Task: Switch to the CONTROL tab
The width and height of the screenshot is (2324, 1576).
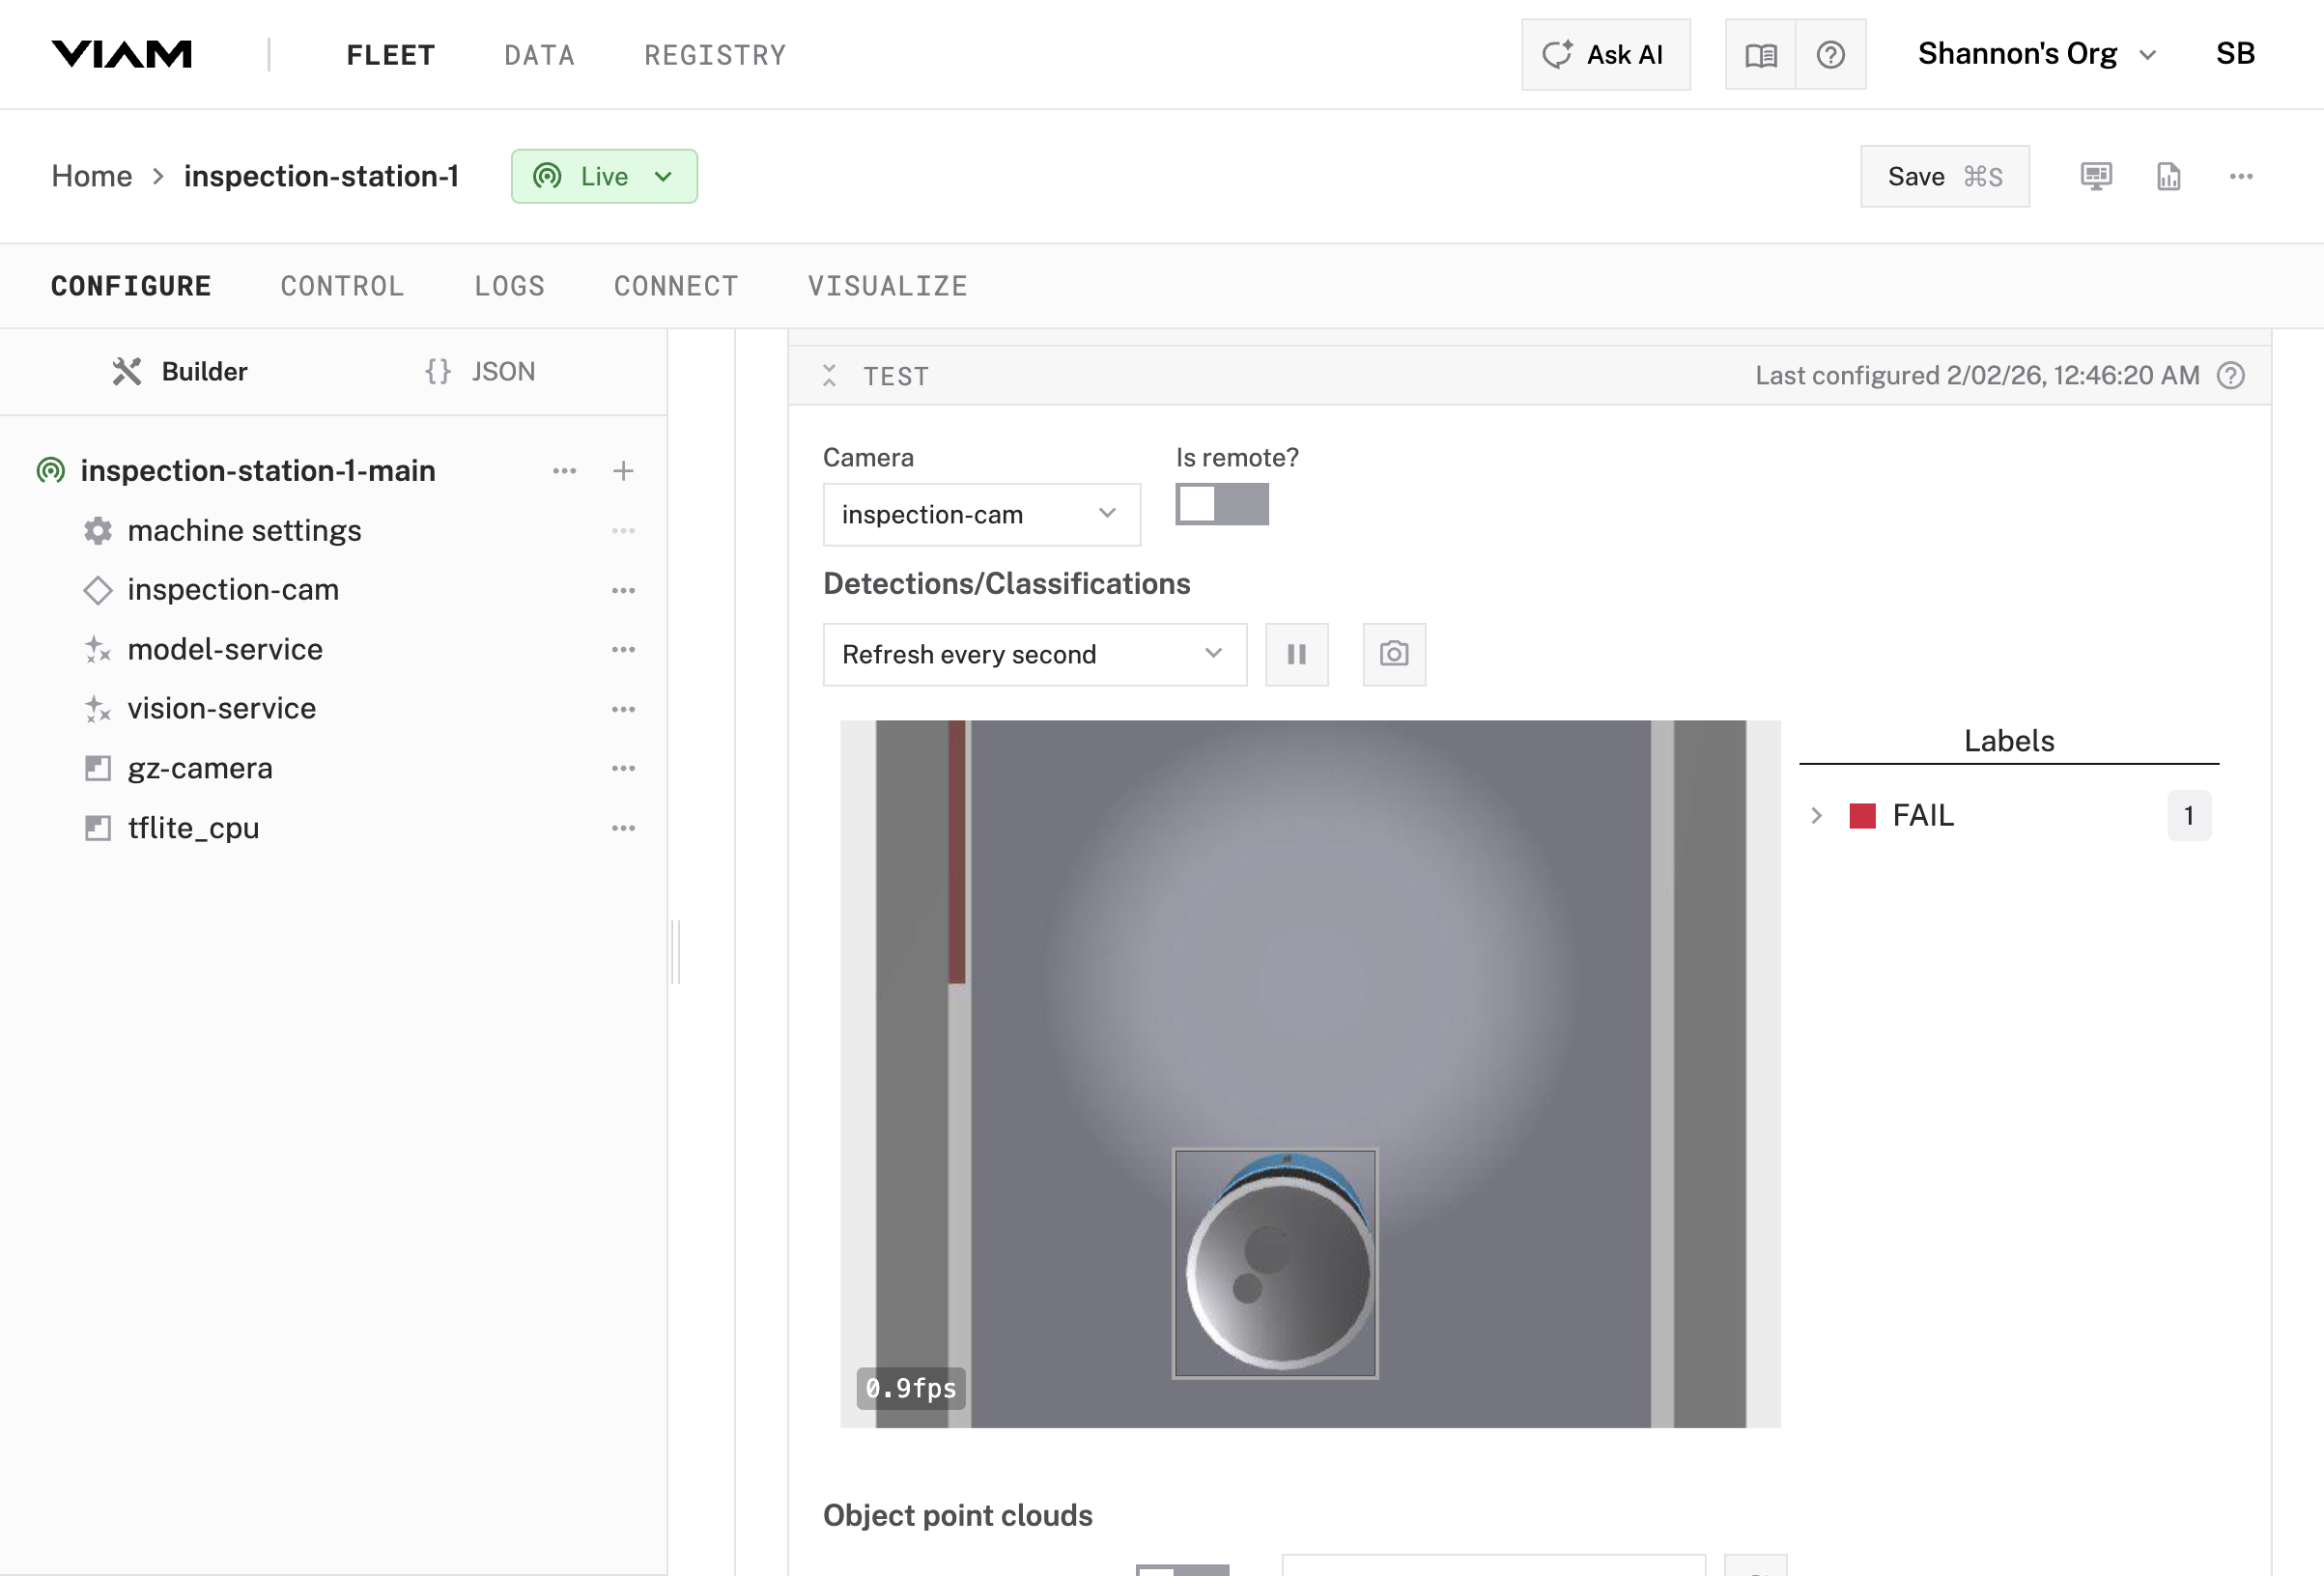Action: pos(342,286)
